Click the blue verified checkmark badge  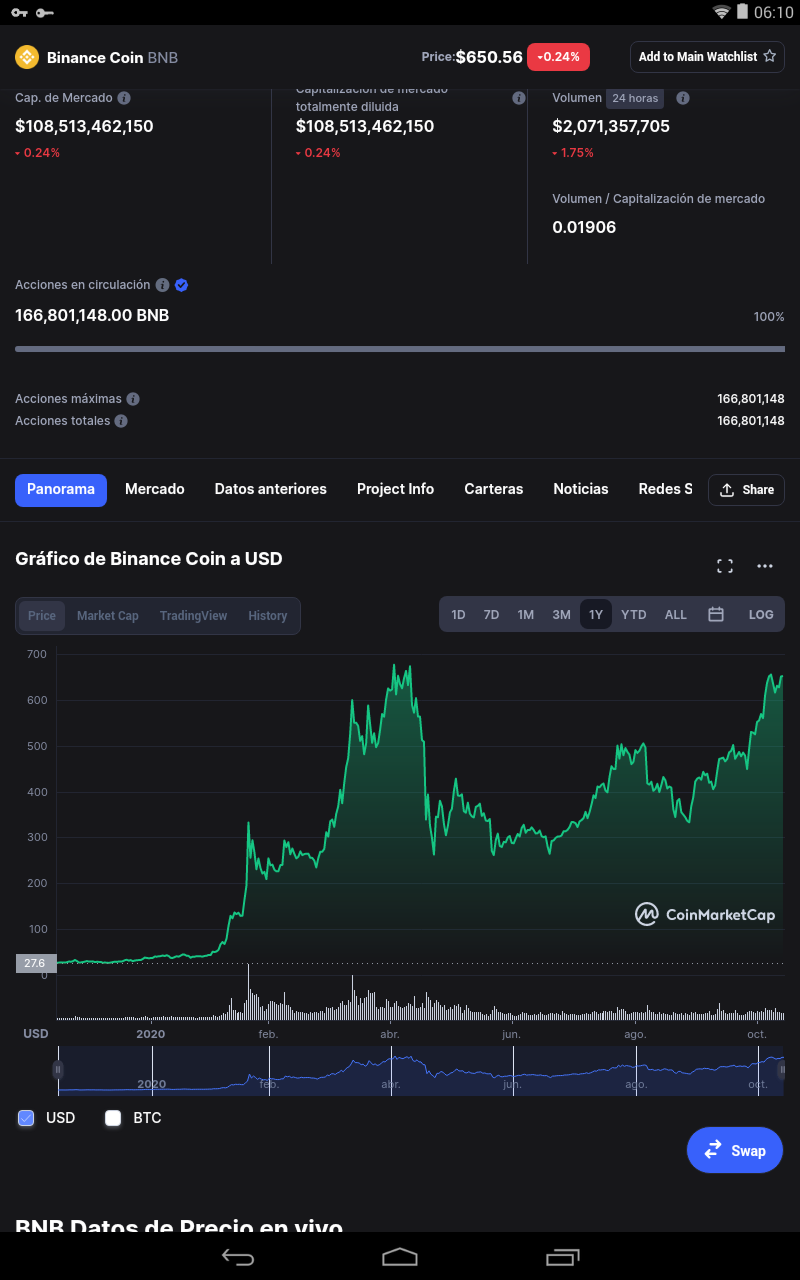[x=181, y=285]
